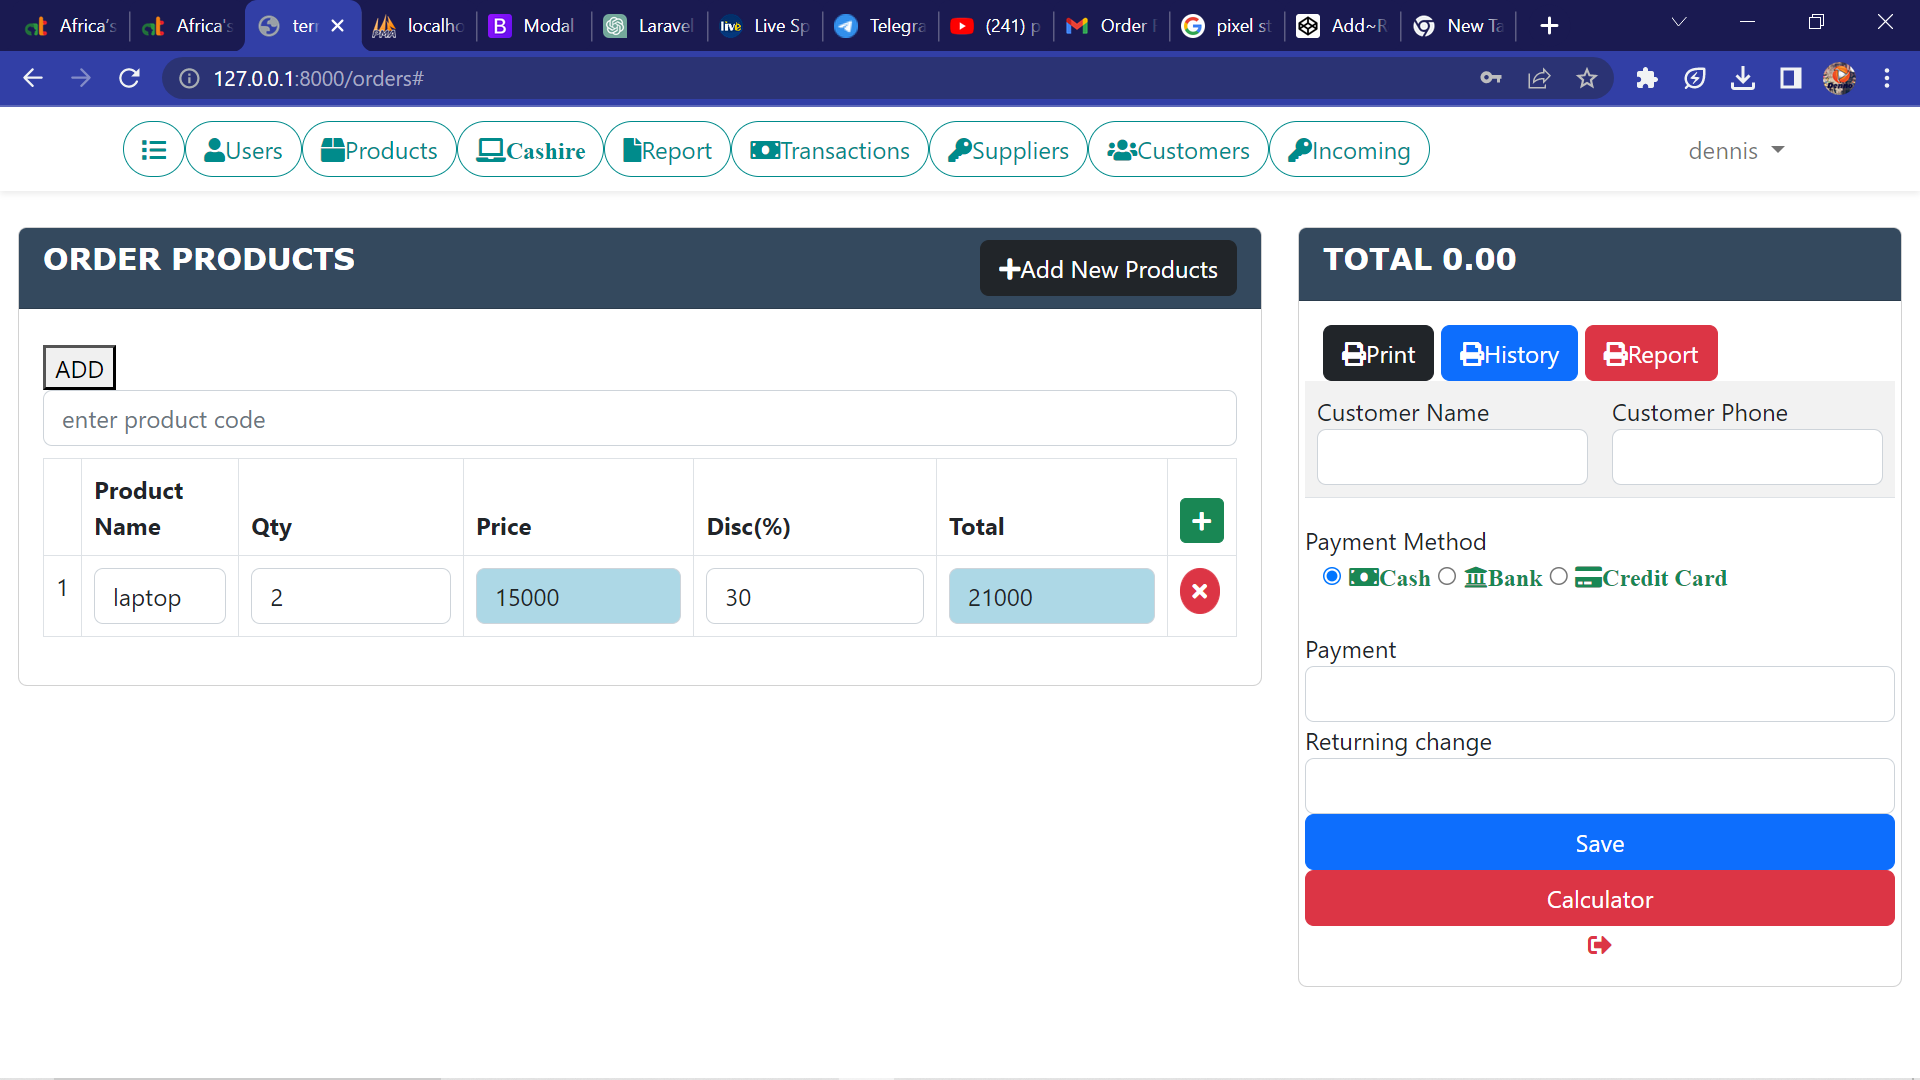Viewport: 1920px width, 1080px height.
Task: Reload the page
Action: click(129, 79)
